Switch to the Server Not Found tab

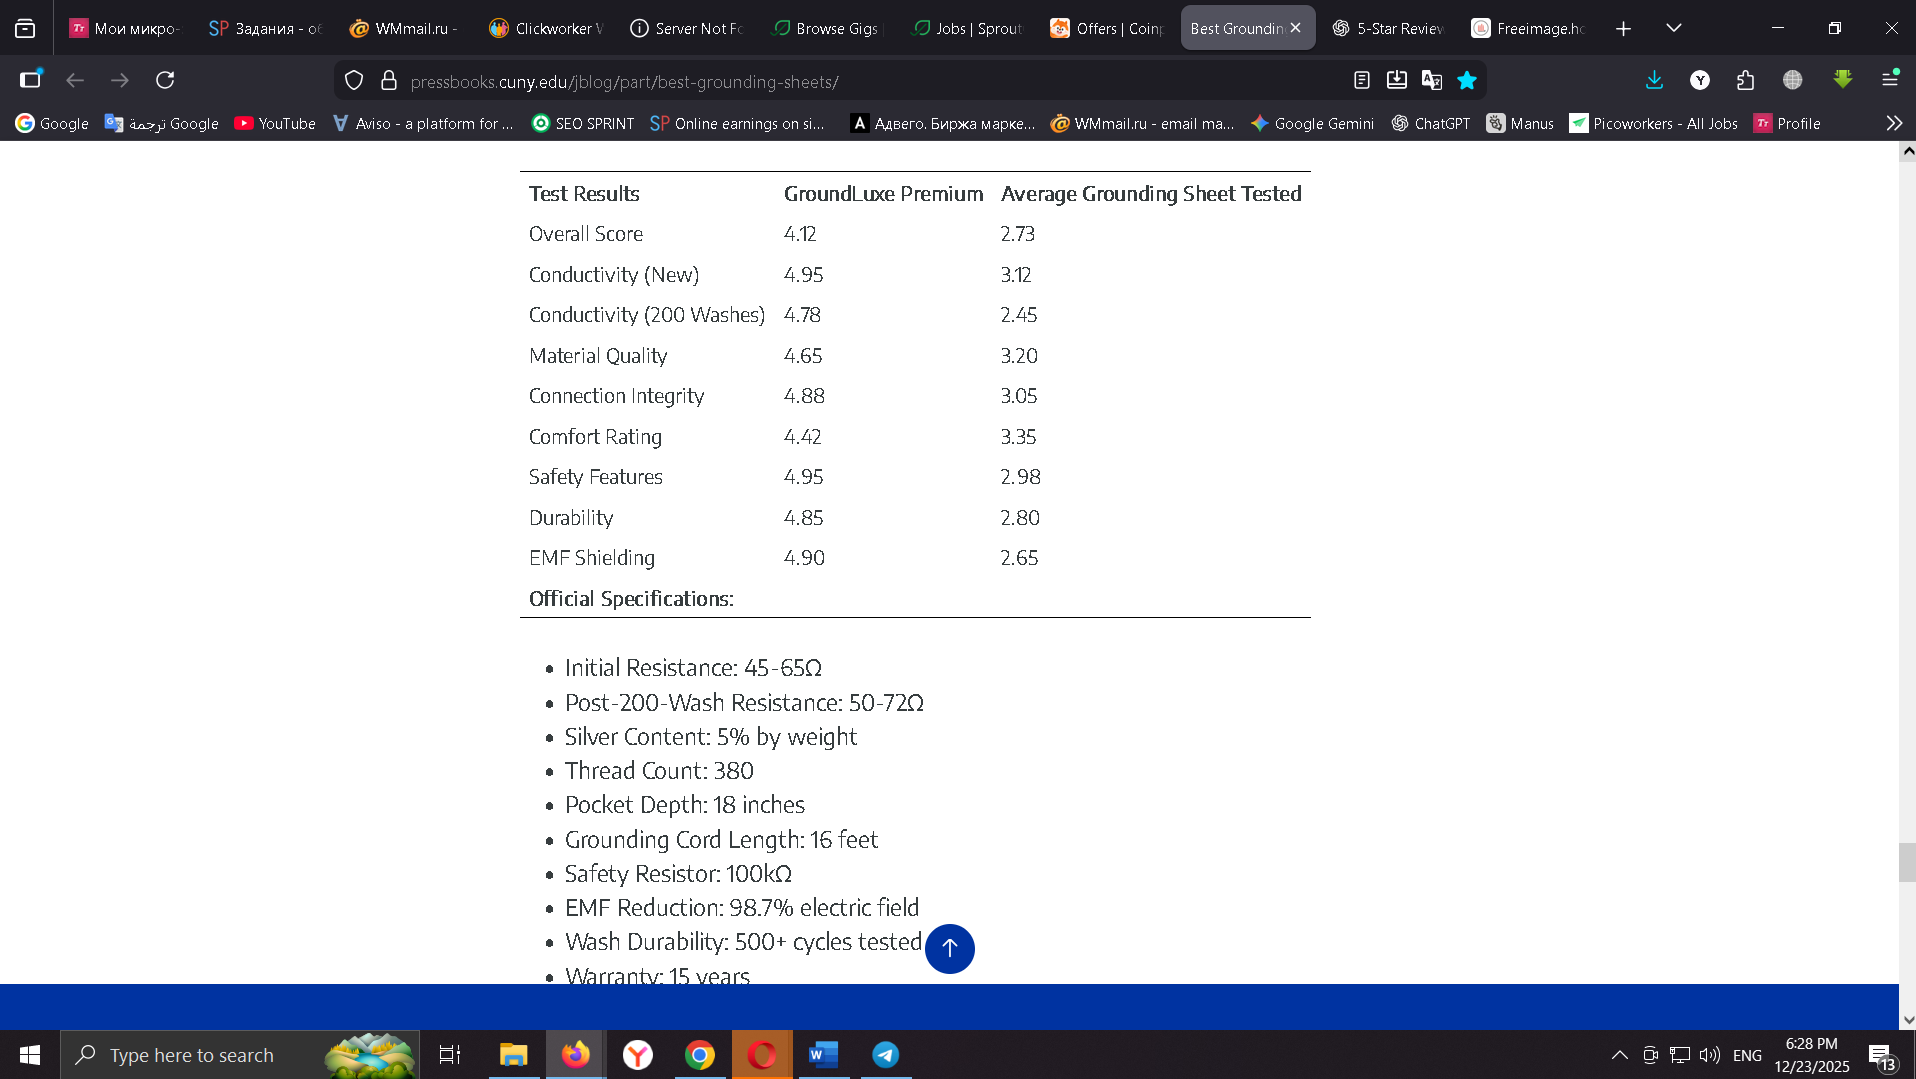(x=685, y=28)
